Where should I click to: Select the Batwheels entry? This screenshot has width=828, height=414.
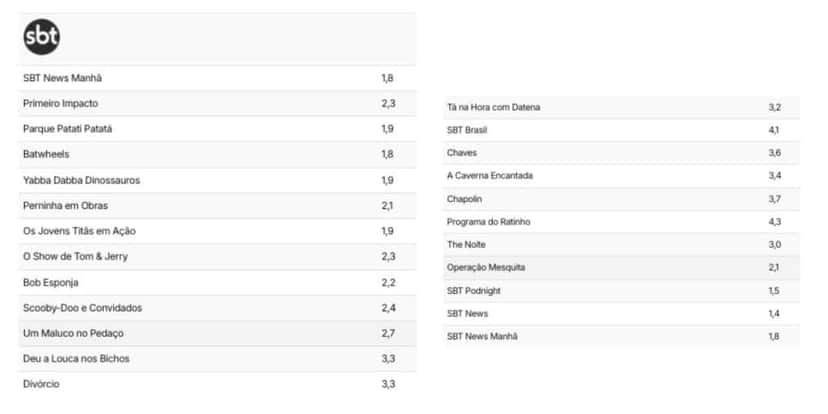tap(217, 154)
